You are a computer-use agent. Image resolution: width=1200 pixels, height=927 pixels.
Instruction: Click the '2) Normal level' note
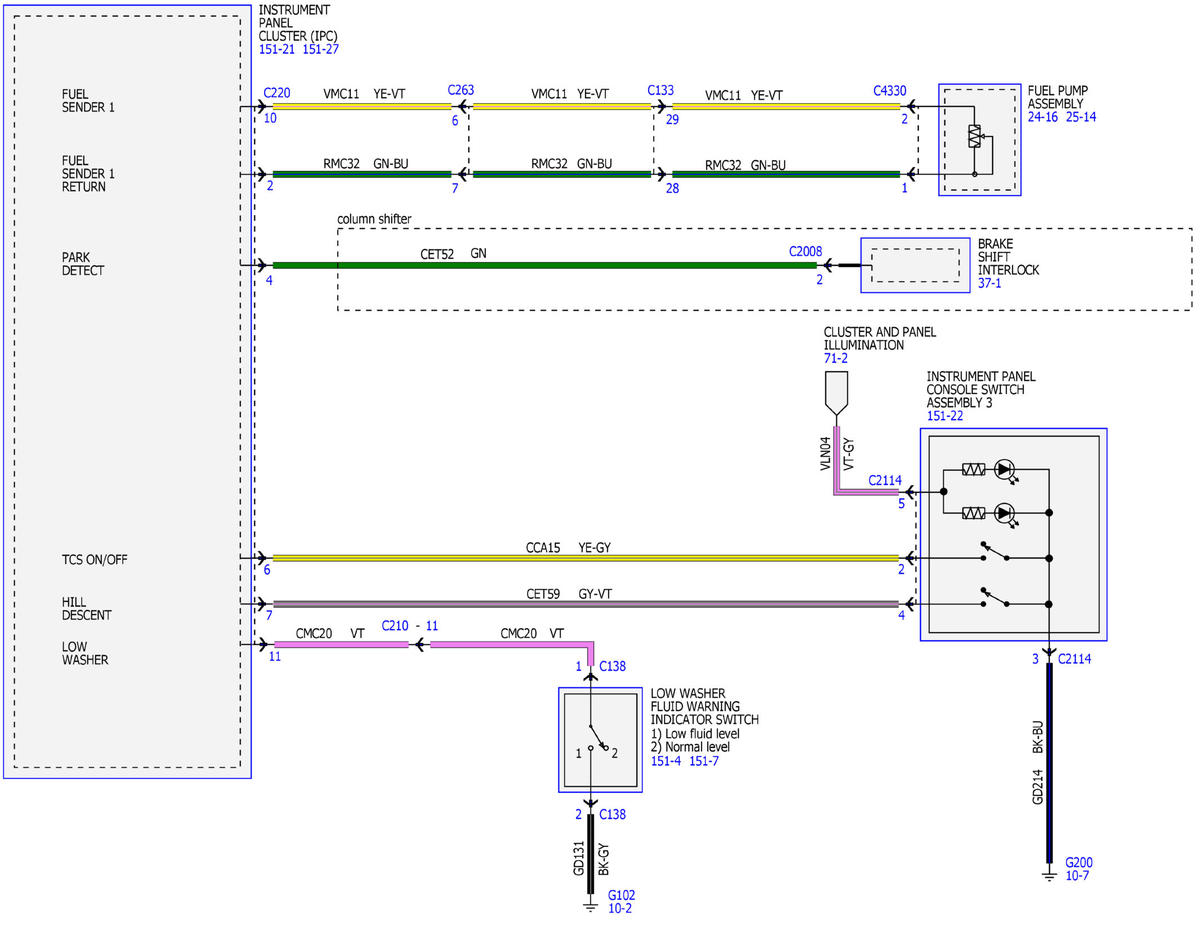coord(690,747)
